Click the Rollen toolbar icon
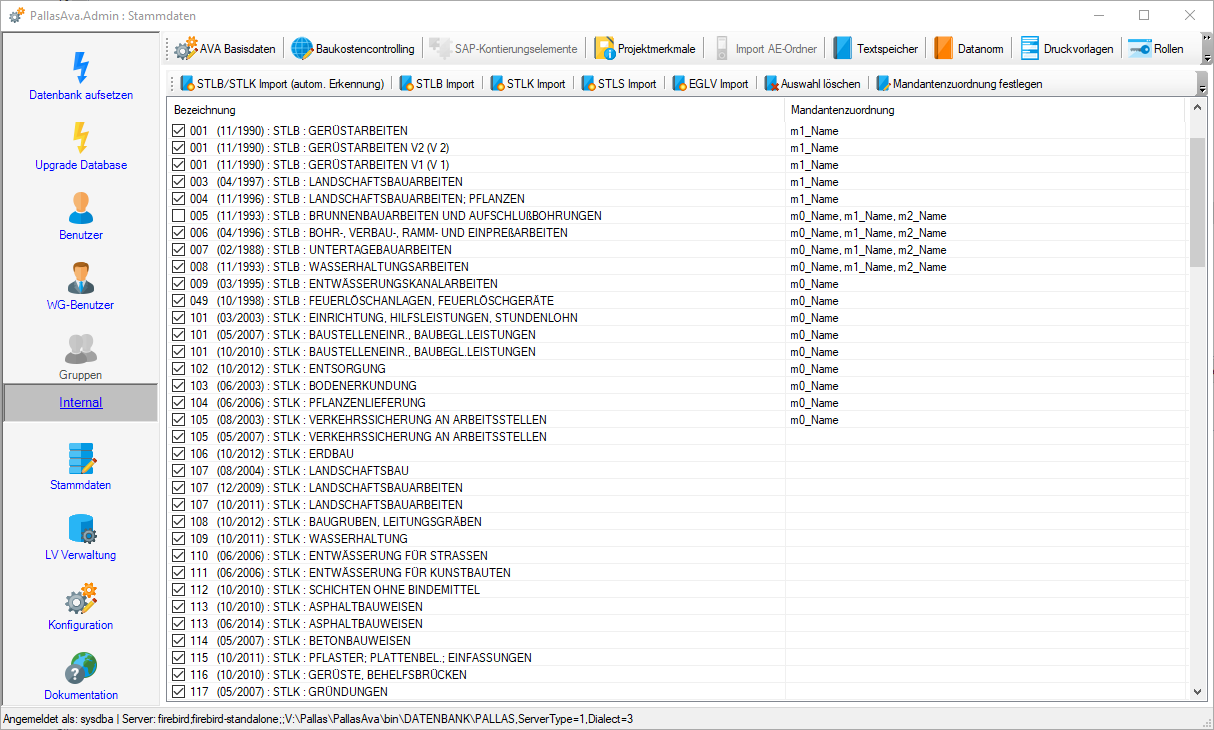 point(1139,48)
